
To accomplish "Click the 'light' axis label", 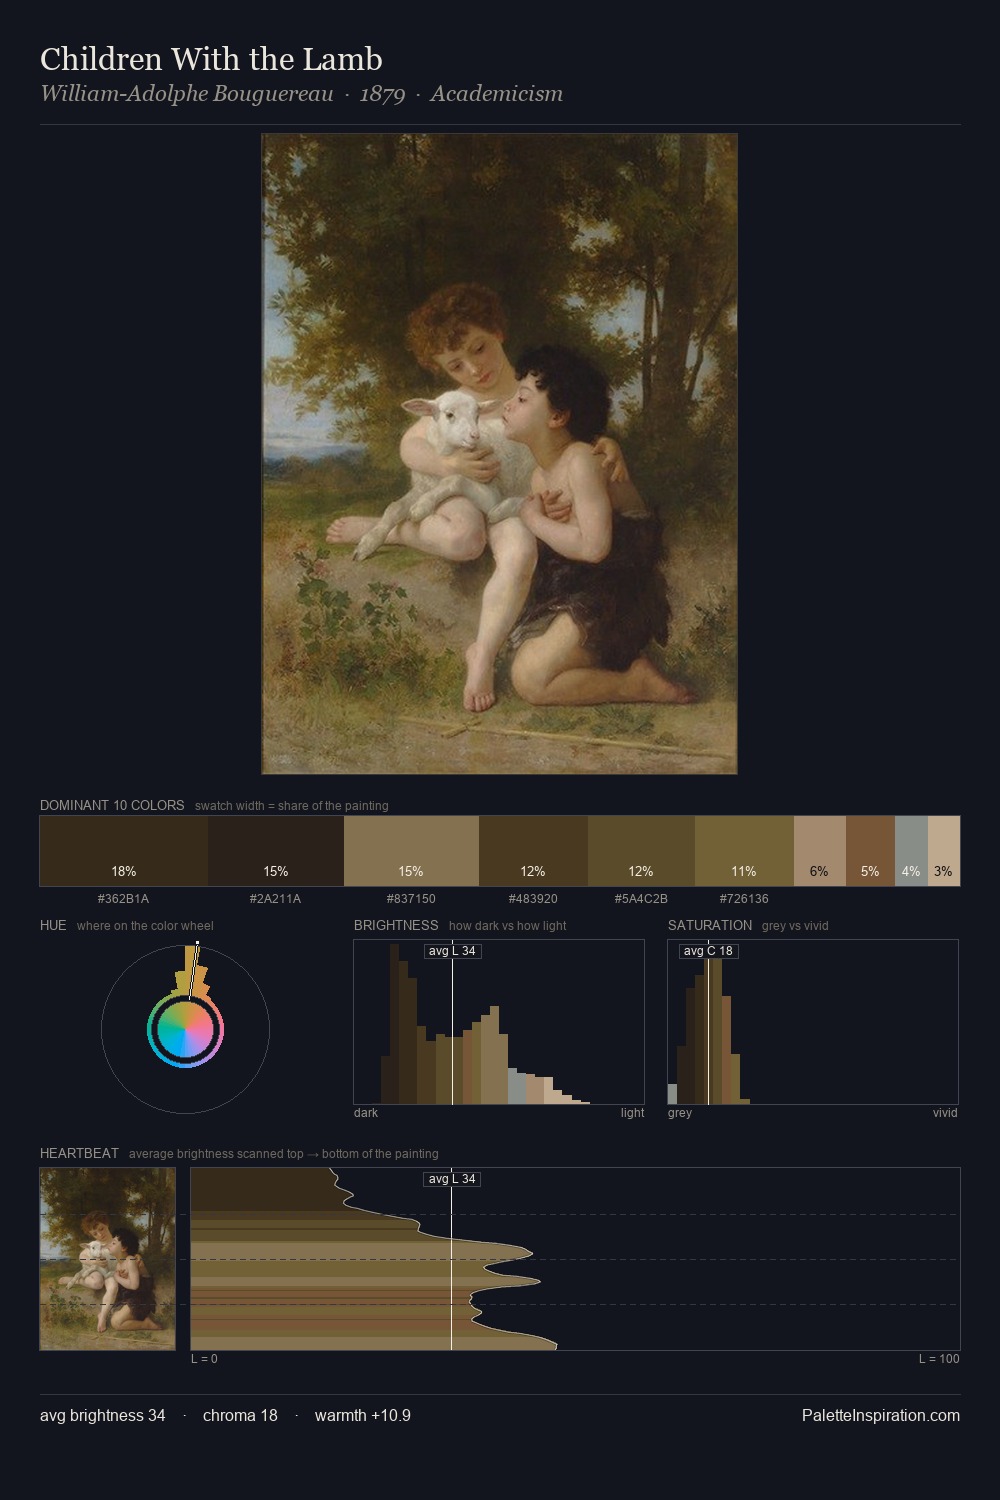I will 632,1113.
